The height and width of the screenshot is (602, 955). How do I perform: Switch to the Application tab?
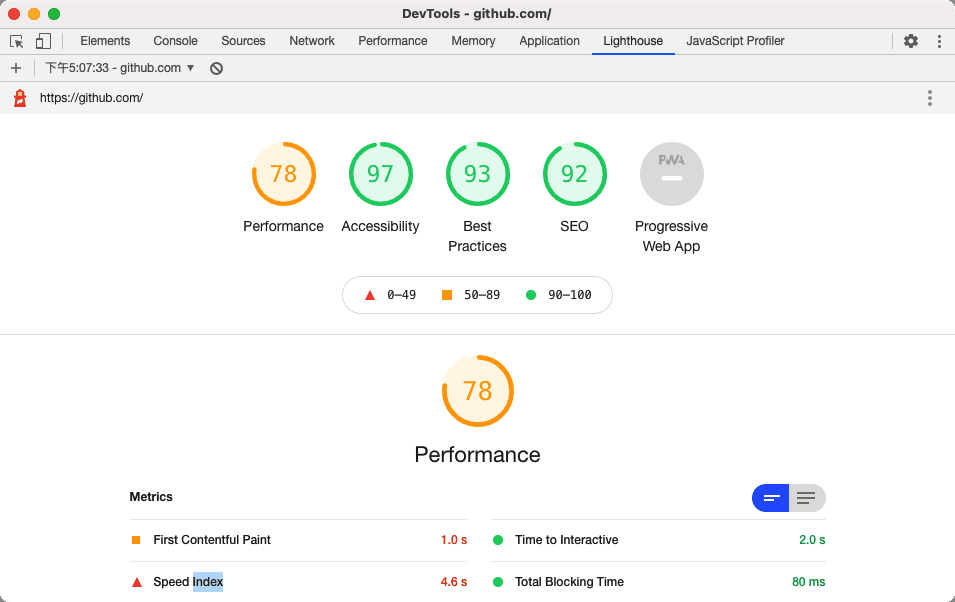[x=549, y=41]
